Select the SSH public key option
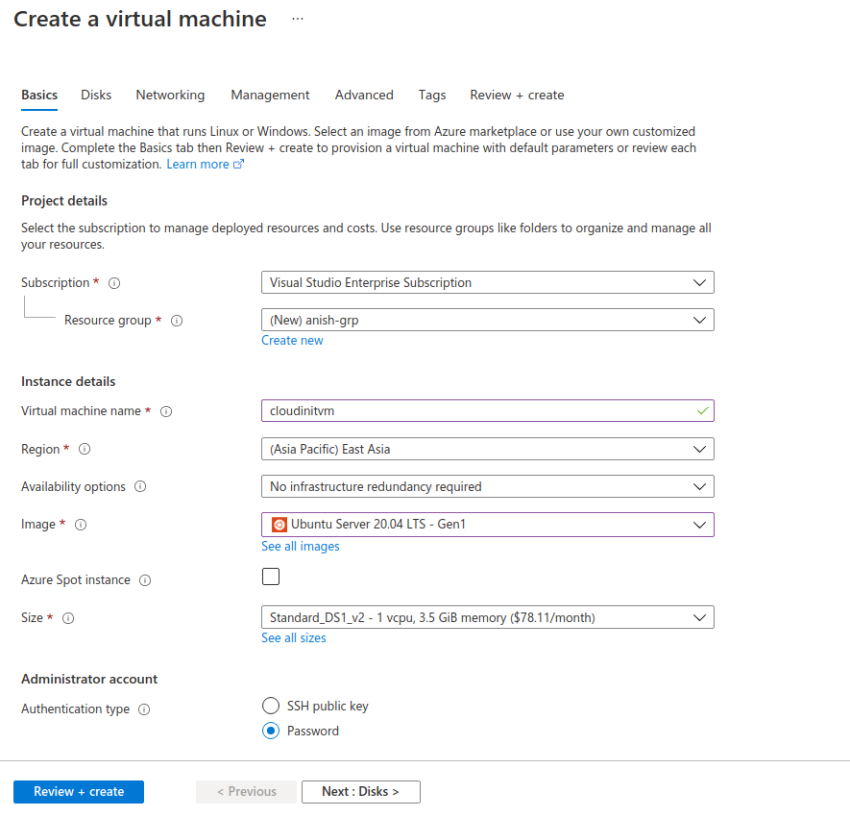850x816 pixels. 270,705
